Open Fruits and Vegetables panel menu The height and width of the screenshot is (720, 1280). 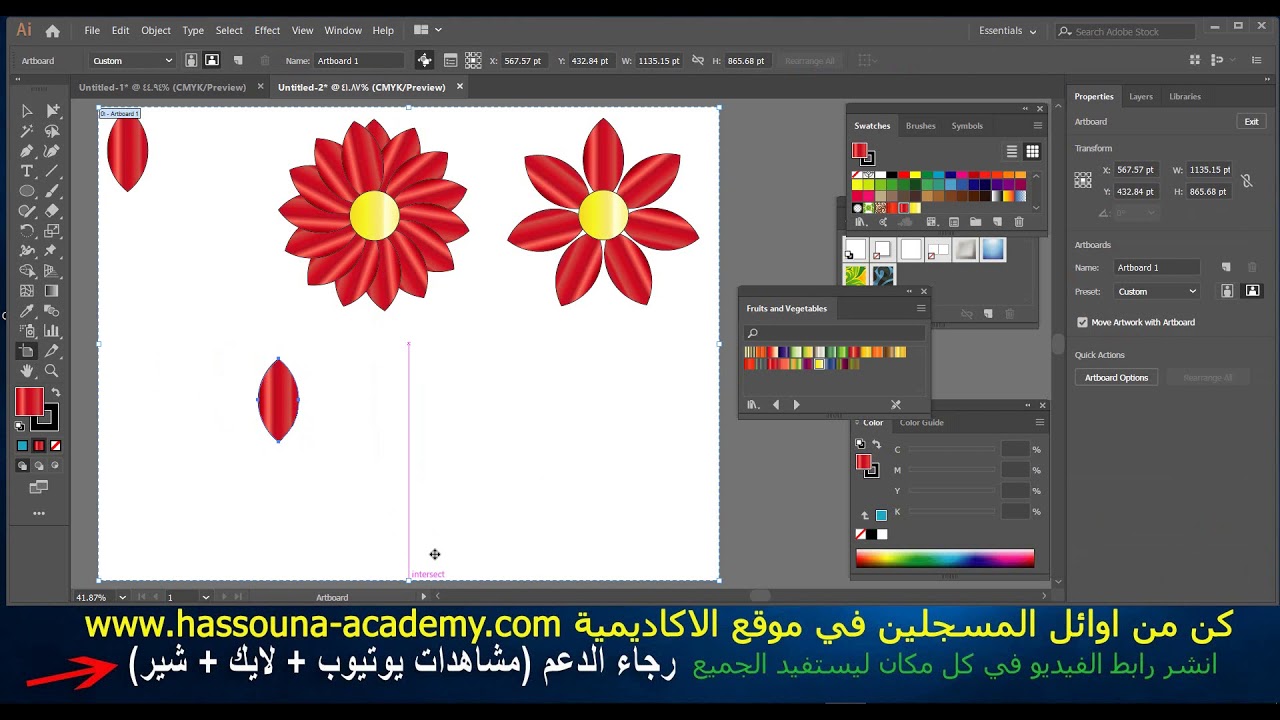(921, 309)
